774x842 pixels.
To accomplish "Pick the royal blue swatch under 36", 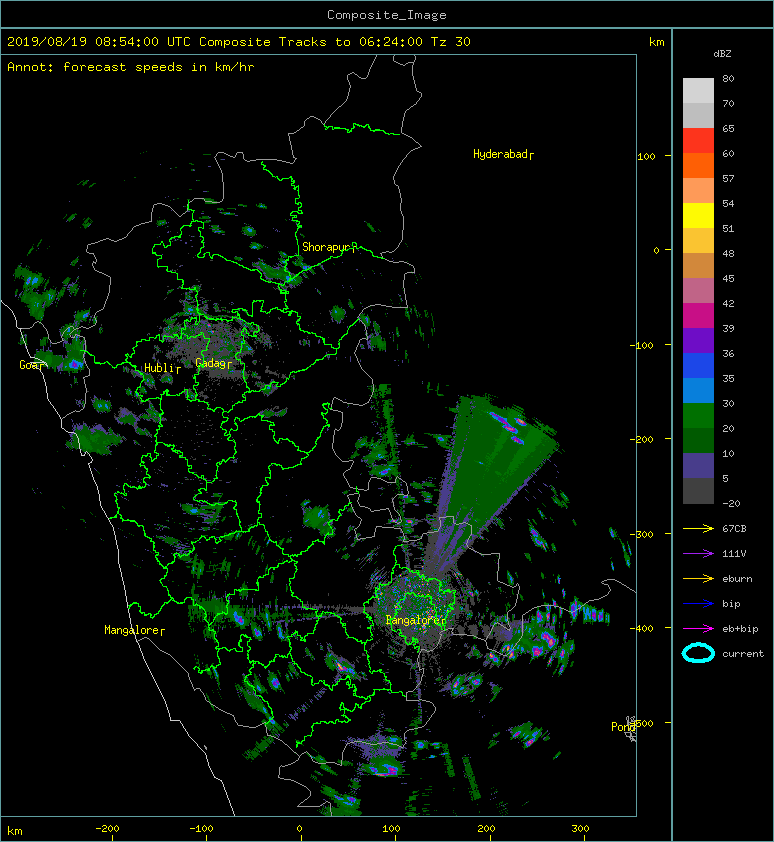I will click(698, 366).
